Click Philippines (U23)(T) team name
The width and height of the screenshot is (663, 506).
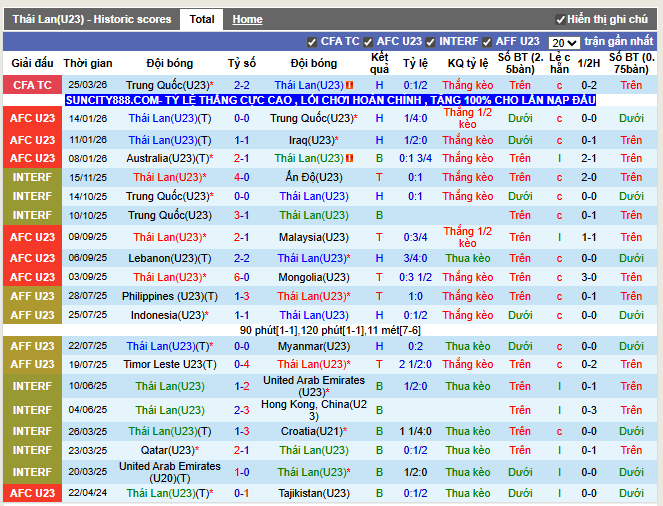pyautogui.click(x=170, y=296)
